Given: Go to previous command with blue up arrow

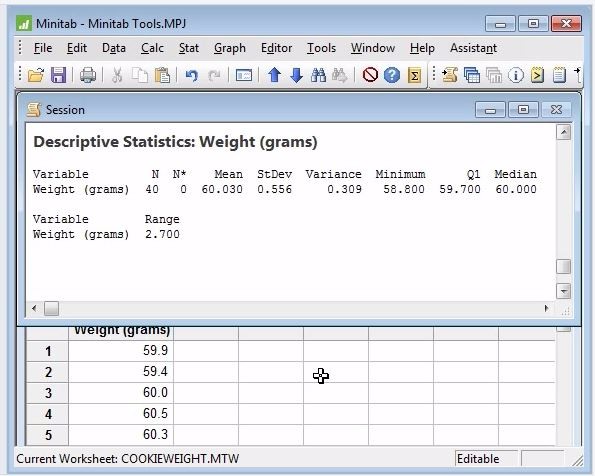Looking at the screenshot, I should coord(274,75).
